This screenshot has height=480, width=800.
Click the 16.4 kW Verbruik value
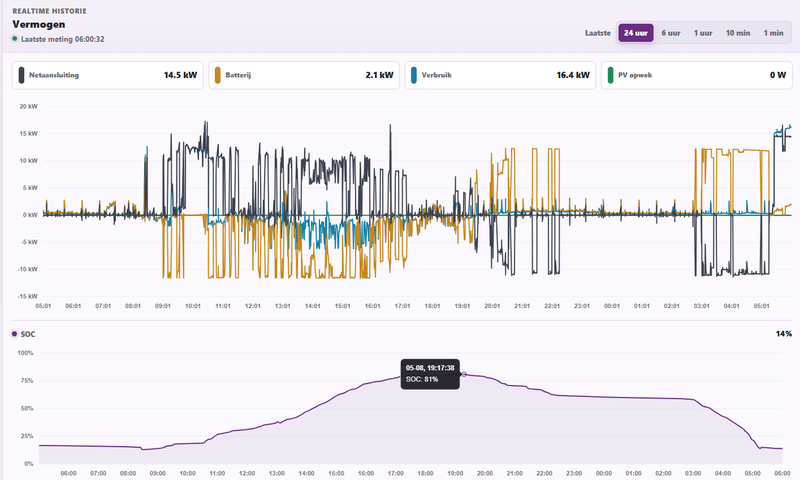click(x=573, y=75)
